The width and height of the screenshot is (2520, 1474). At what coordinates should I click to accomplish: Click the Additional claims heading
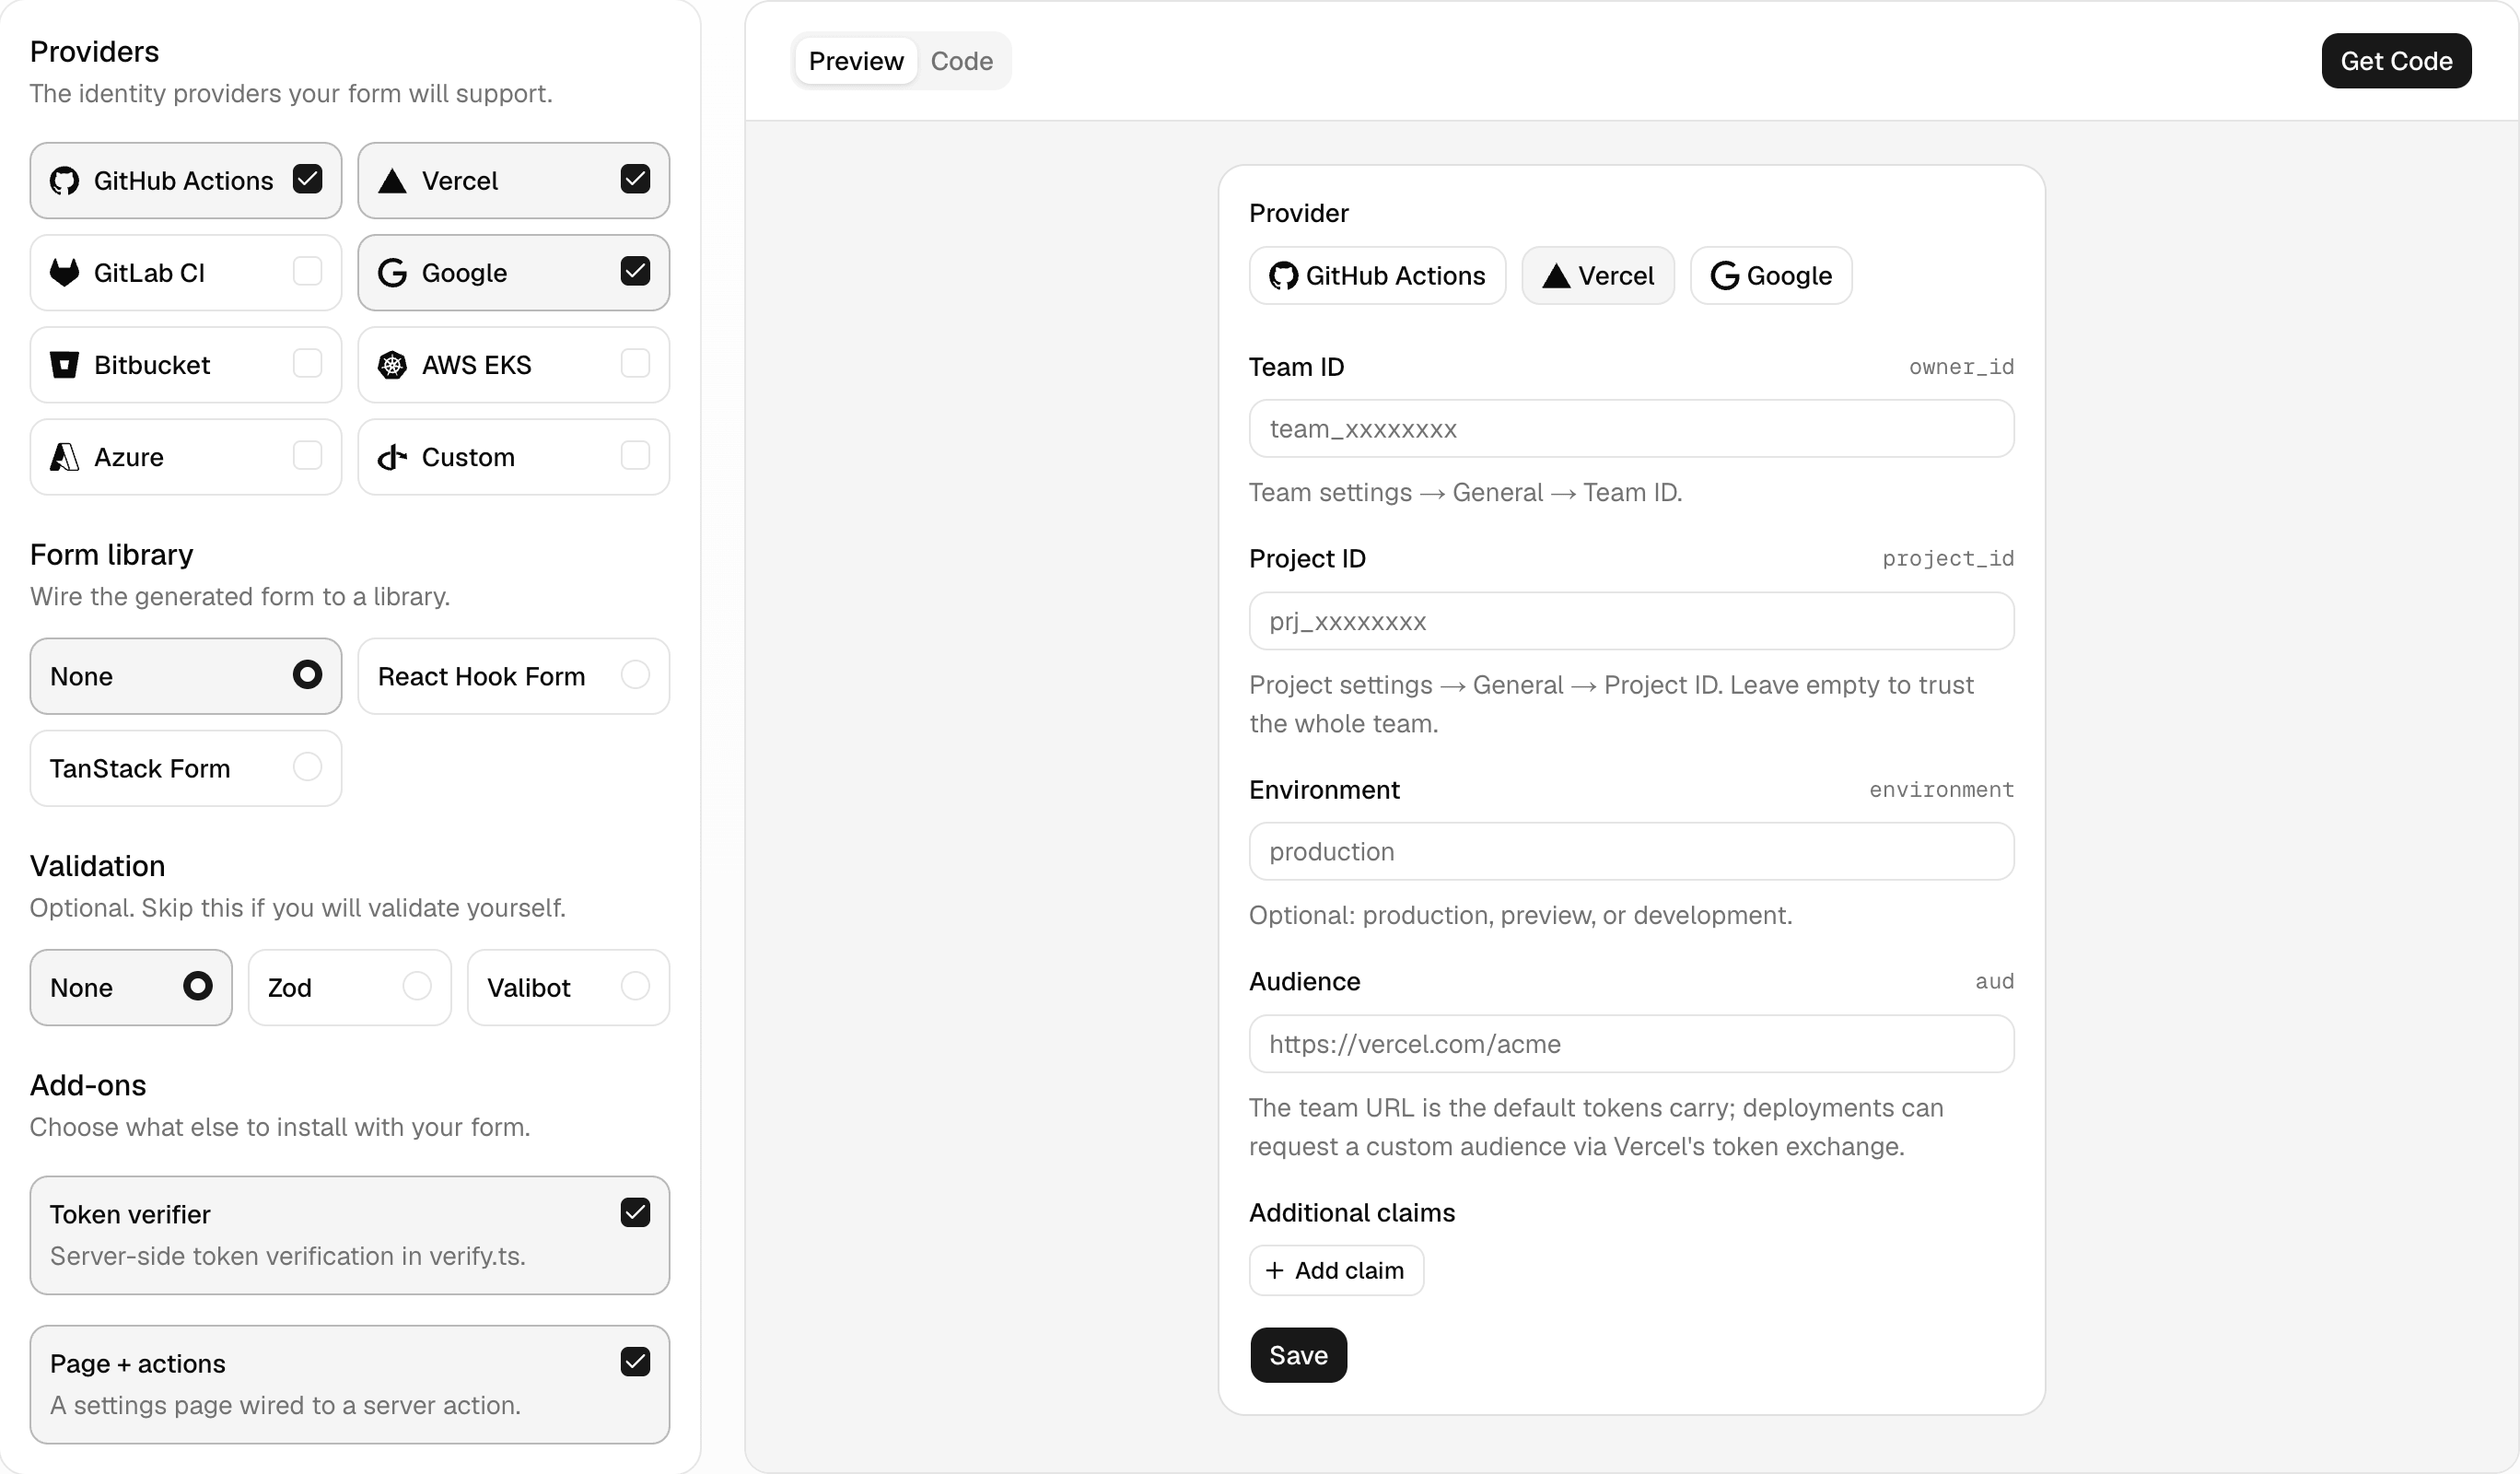[1352, 1212]
